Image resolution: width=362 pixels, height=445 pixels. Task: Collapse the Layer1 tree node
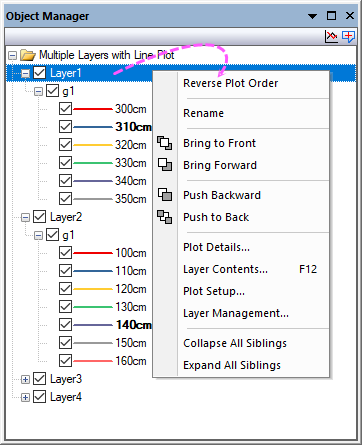tap(25, 73)
